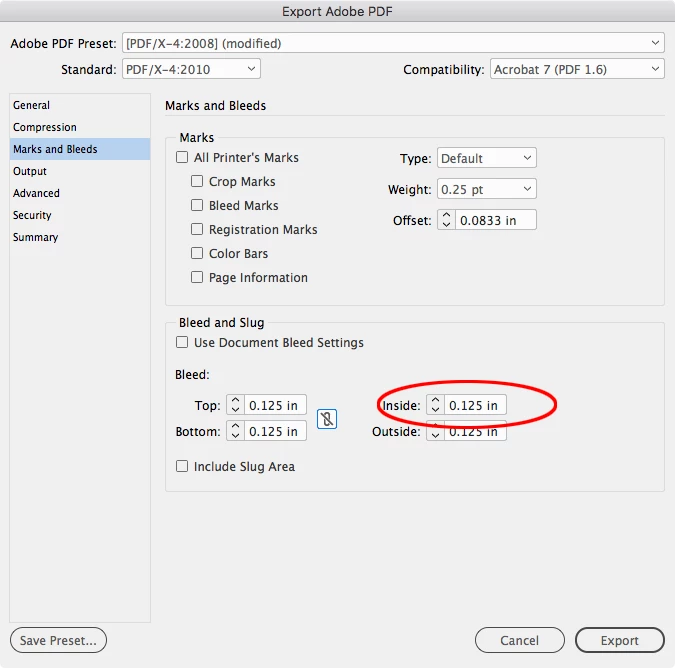Select the General panel
The height and width of the screenshot is (668, 675).
point(80,105)
